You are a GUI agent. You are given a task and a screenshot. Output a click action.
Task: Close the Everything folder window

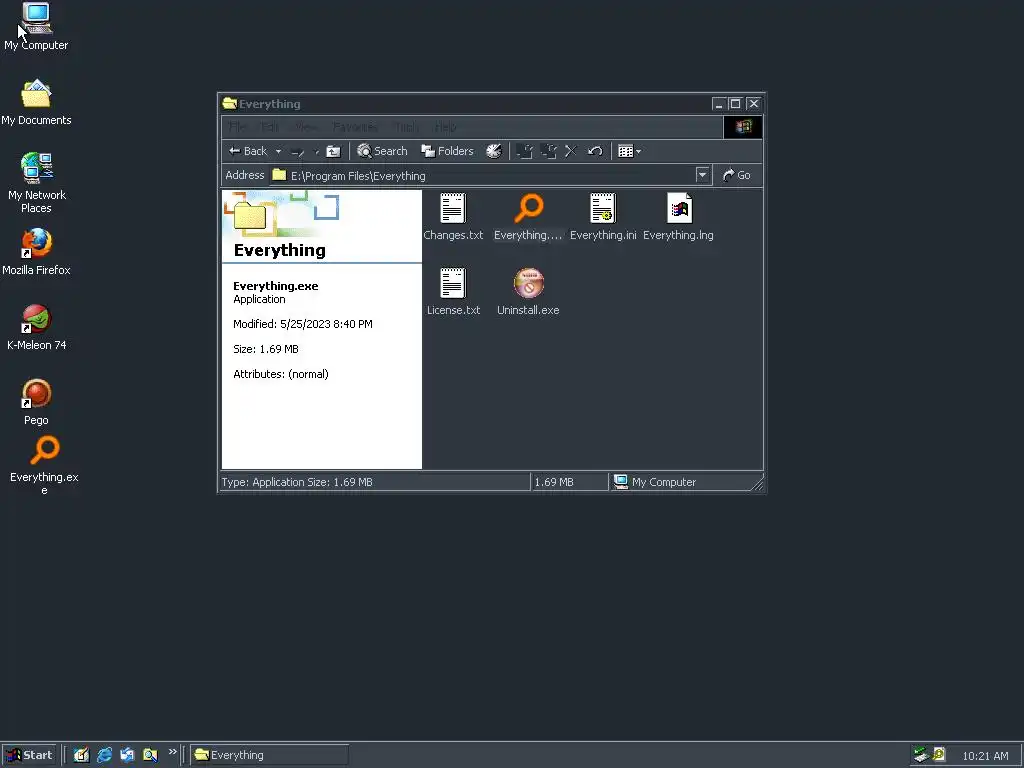click(754, 104)
